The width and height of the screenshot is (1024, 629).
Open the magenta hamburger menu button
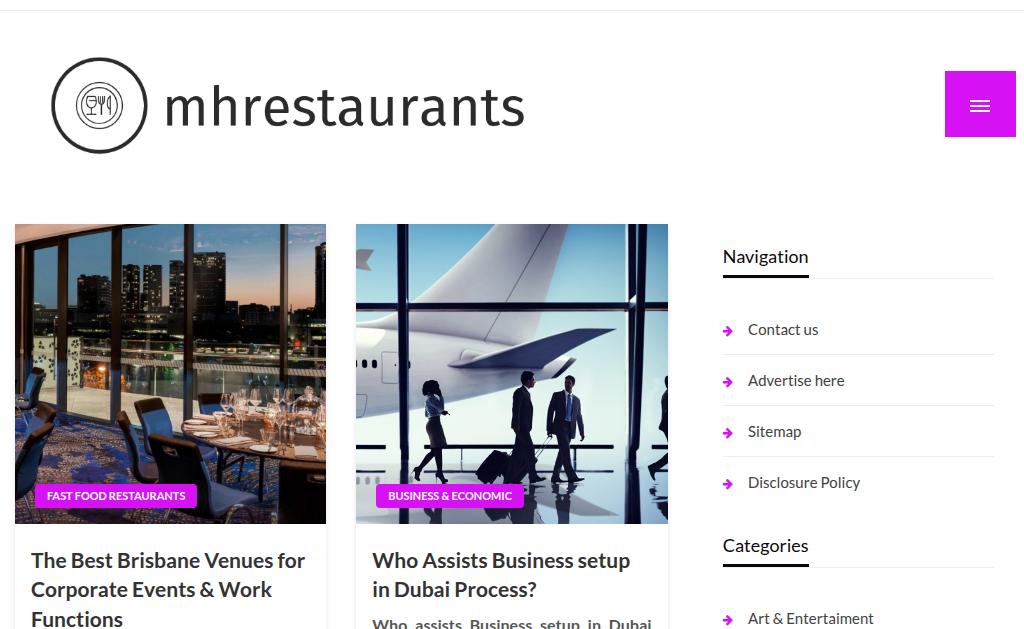click(980, 104)
